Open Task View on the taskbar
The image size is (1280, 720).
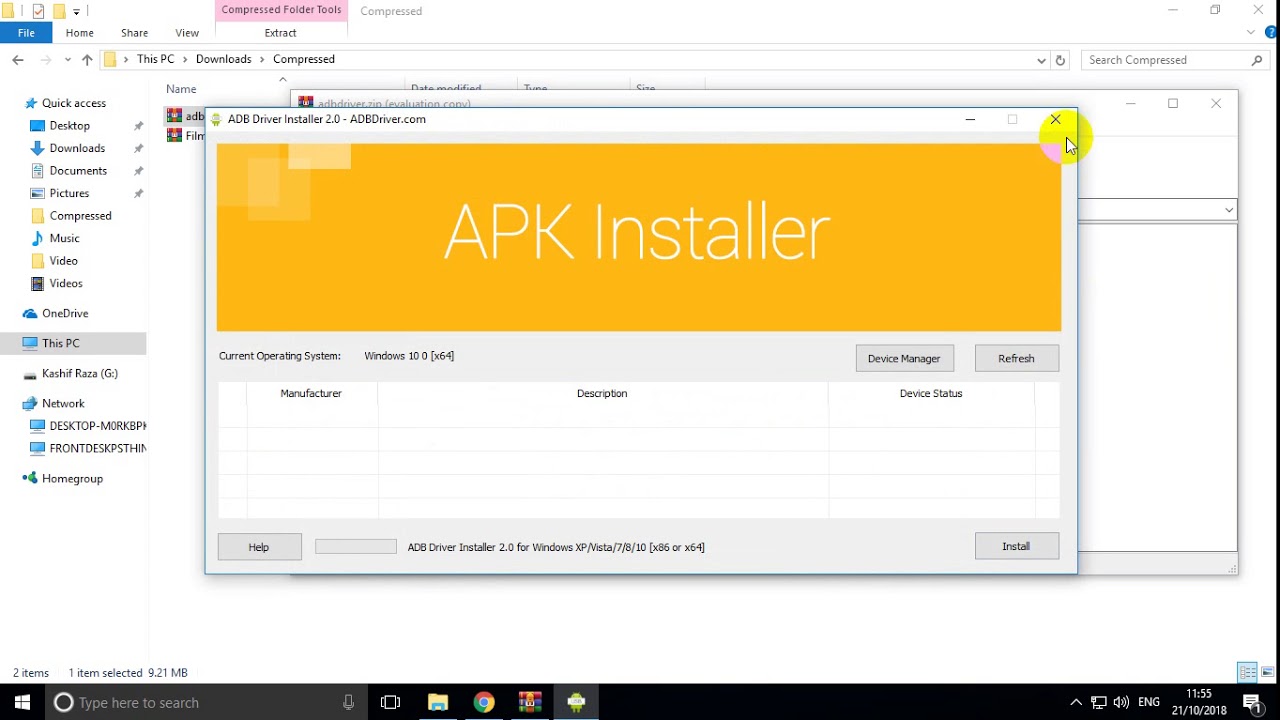point(391,702)
